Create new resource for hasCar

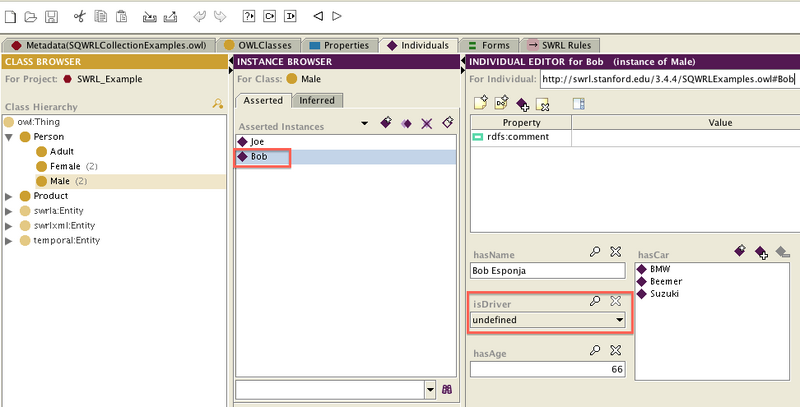click(740, 250)
